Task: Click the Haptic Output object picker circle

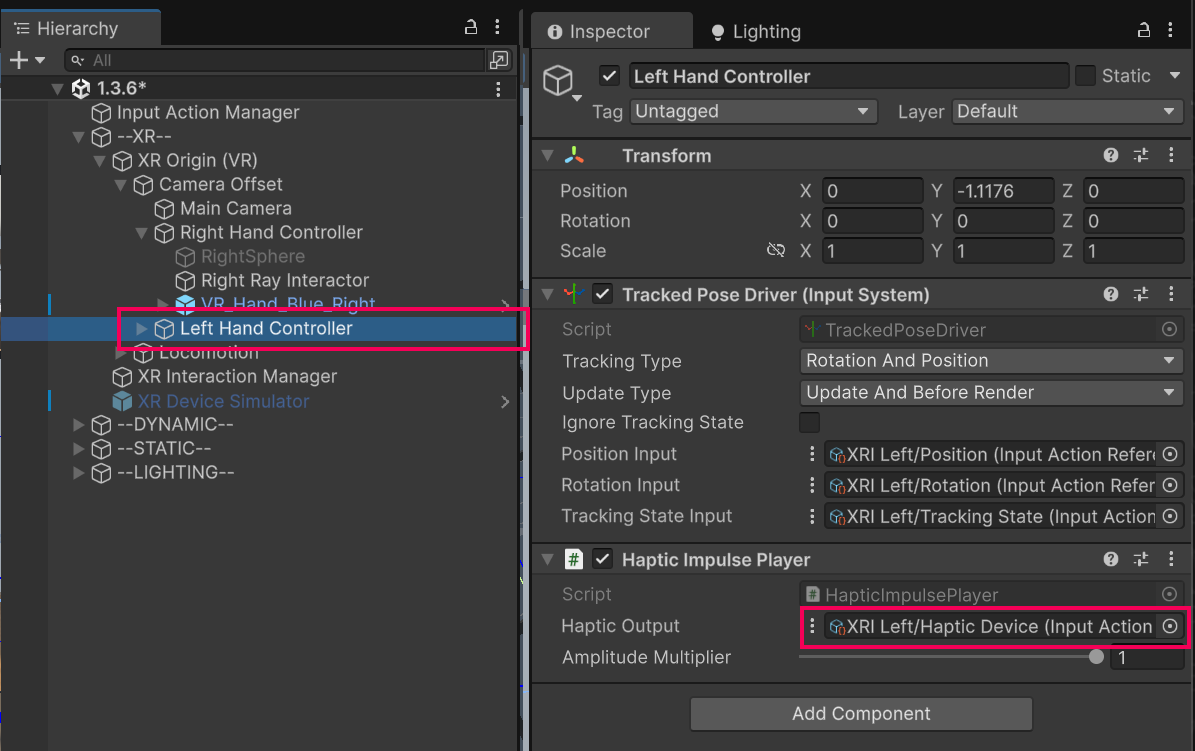Action: coord(1170,626)
